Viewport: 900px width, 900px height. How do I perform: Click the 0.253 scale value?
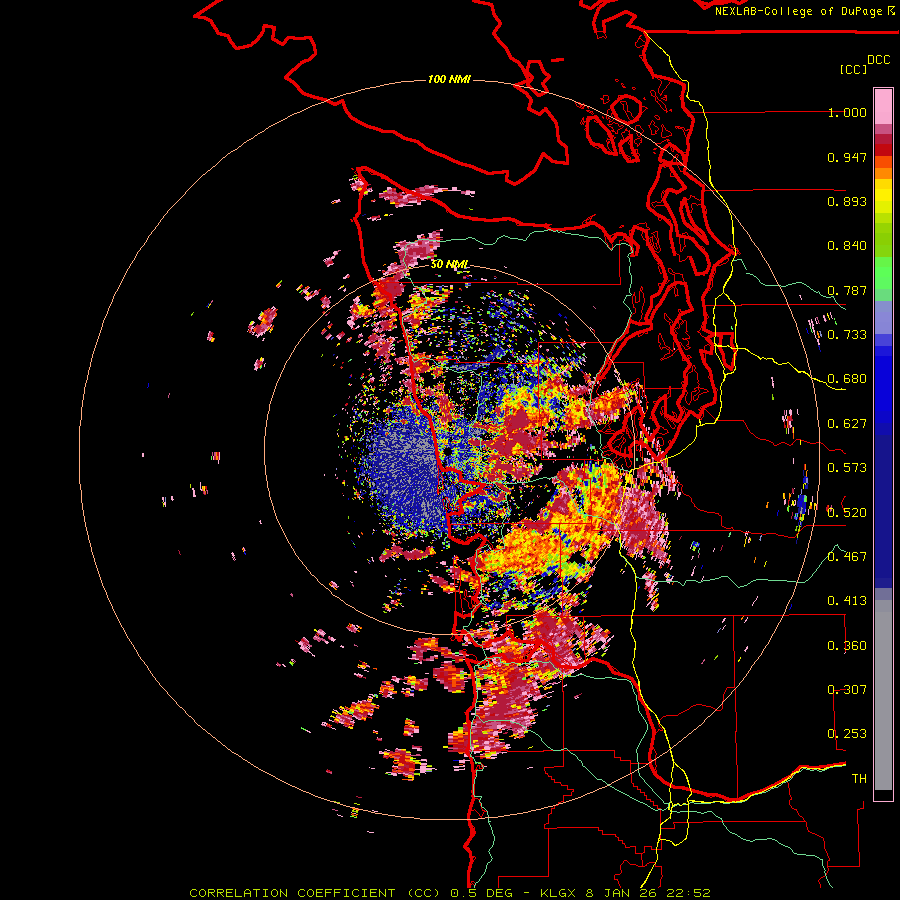coord(847,734)
